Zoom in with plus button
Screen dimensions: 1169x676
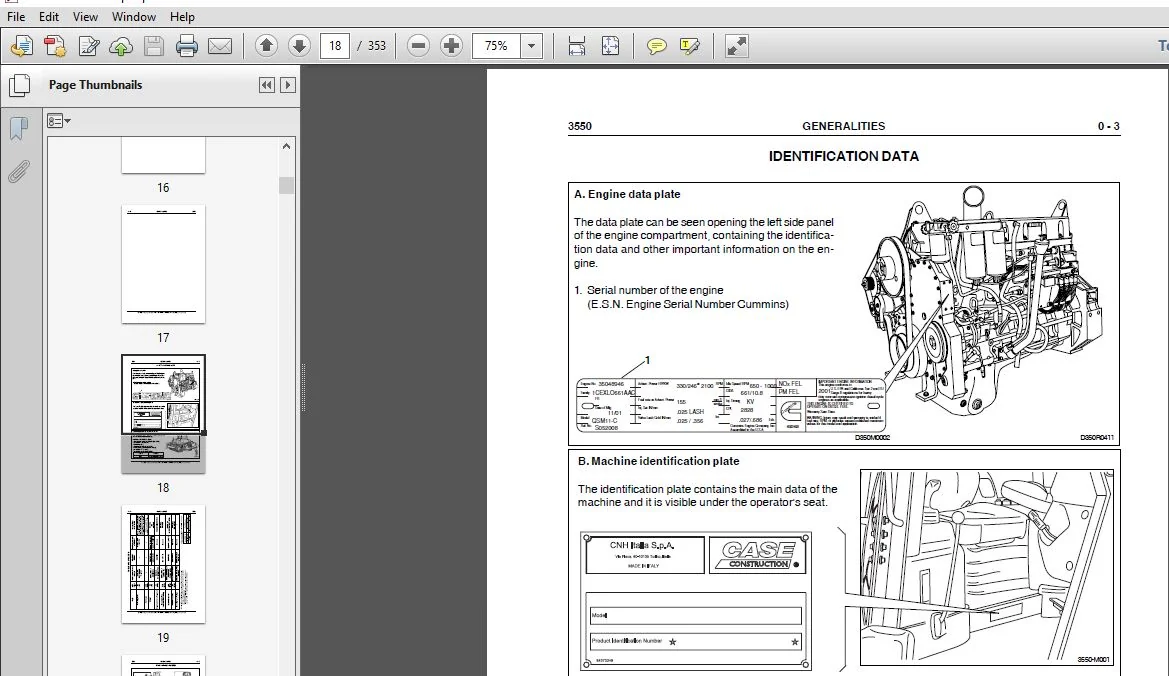(451, 45)
